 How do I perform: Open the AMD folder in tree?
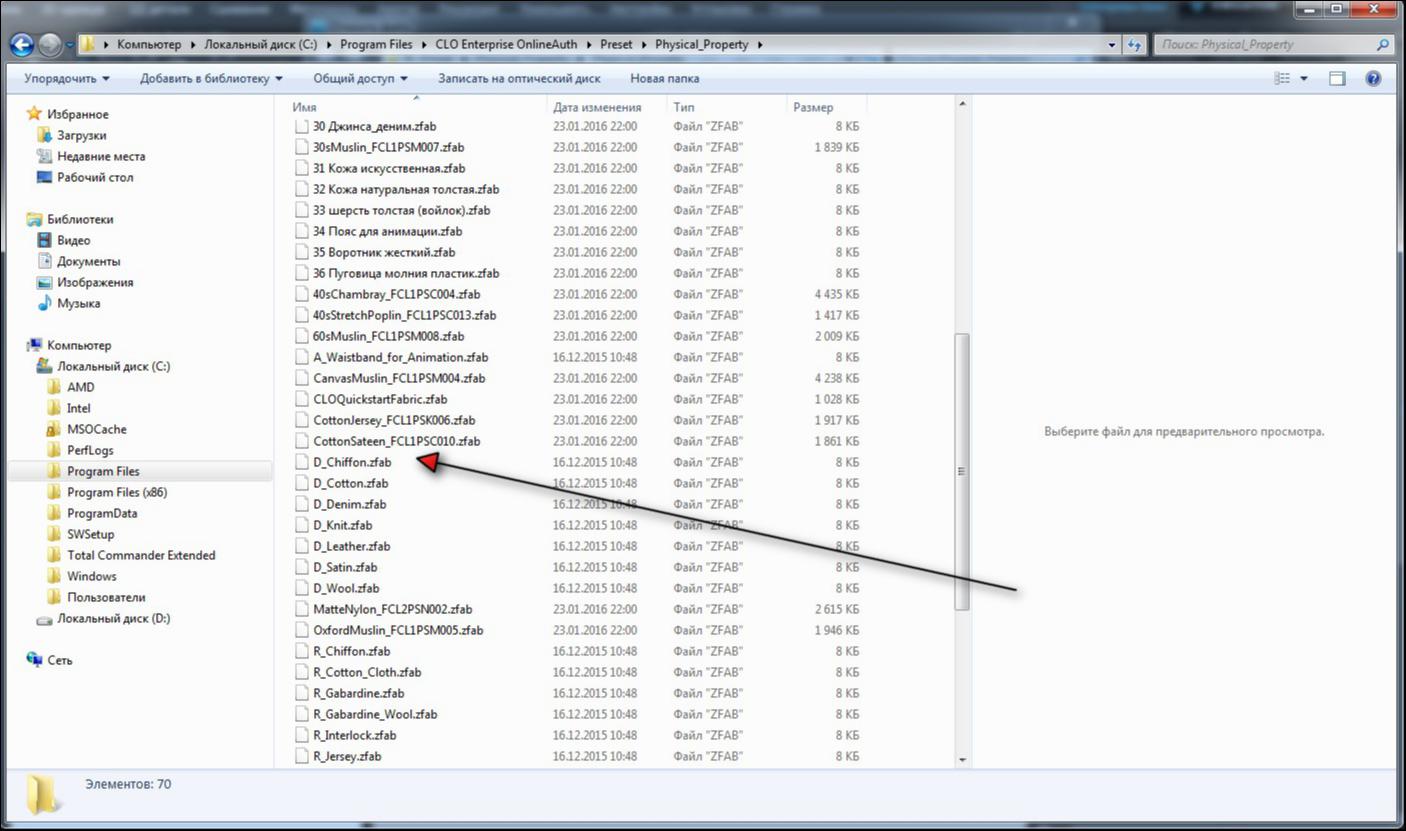pos(81,387)
